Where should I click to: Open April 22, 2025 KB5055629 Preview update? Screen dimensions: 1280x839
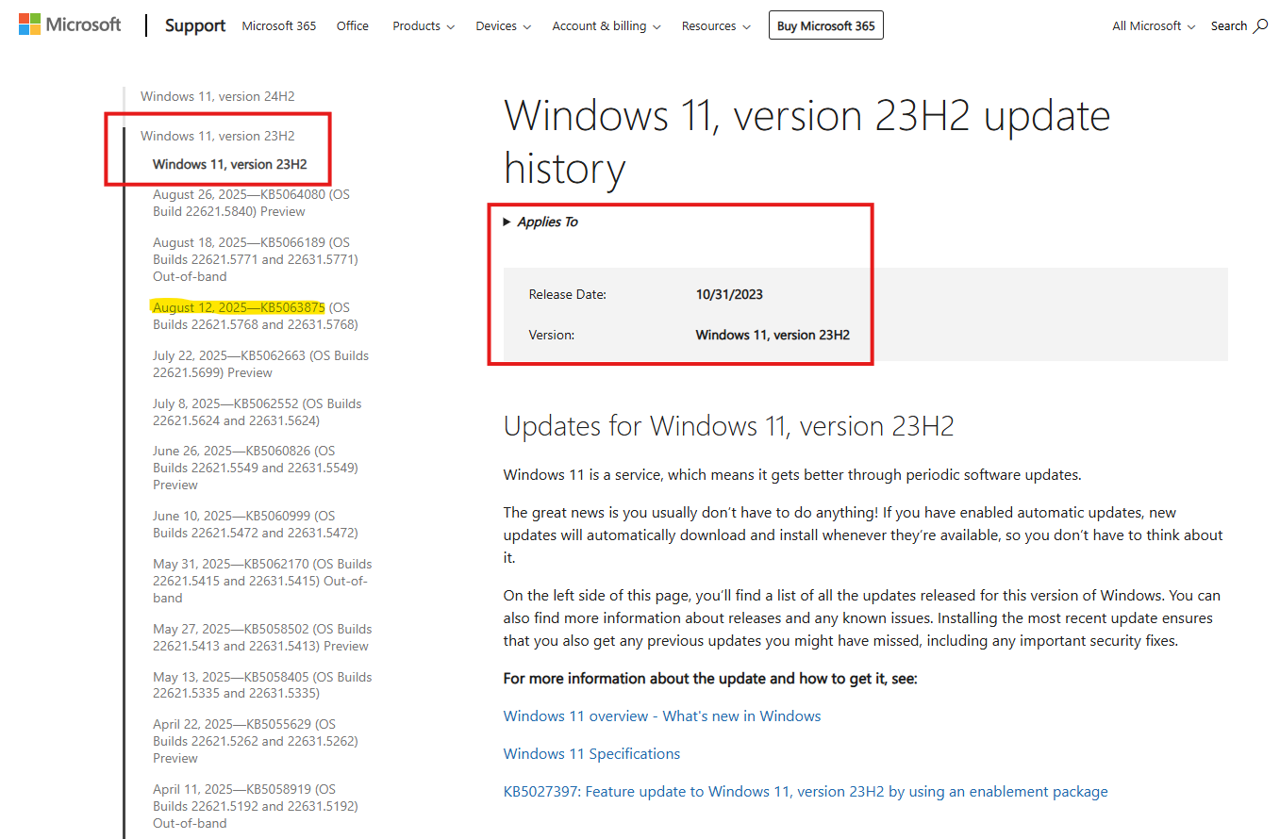click(x=257, y=741)
